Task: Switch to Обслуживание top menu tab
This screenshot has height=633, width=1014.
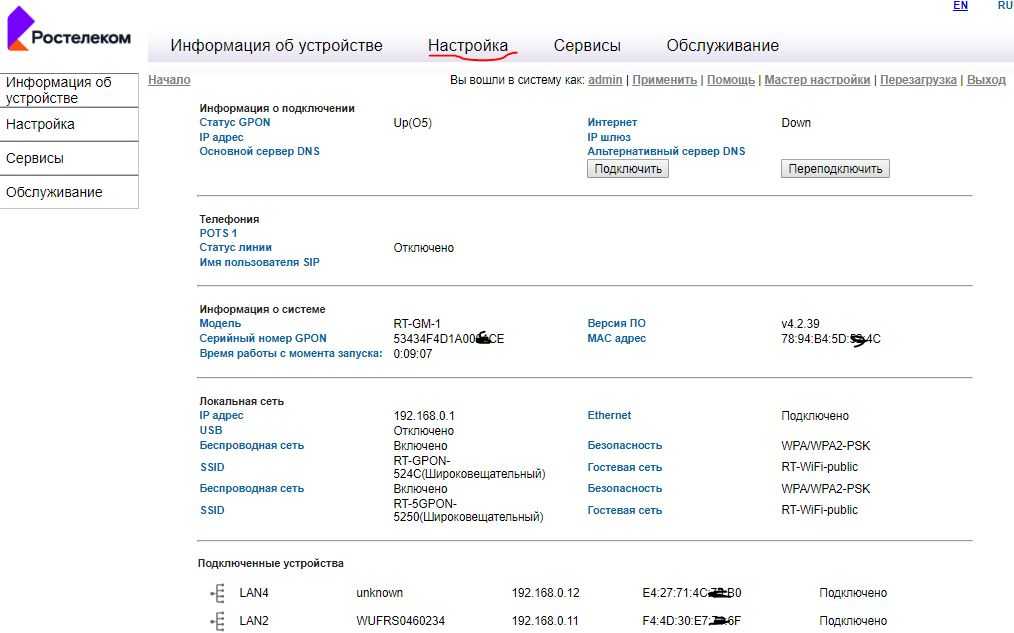Action: tap(722, 45)
